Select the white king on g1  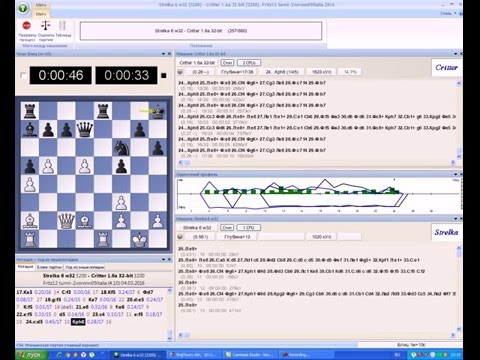pos(139,239)
